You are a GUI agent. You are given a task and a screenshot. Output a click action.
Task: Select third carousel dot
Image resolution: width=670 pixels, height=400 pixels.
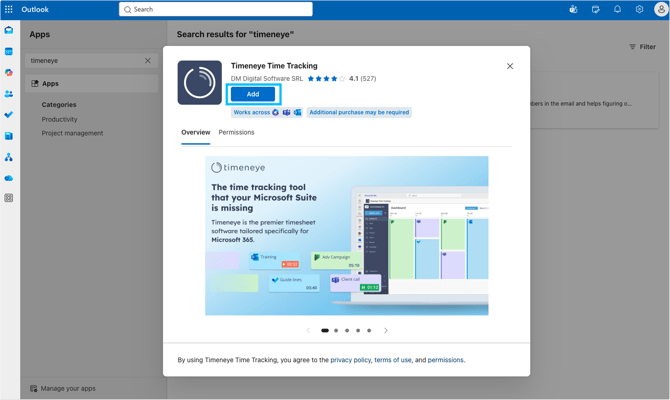coord(347,330)
